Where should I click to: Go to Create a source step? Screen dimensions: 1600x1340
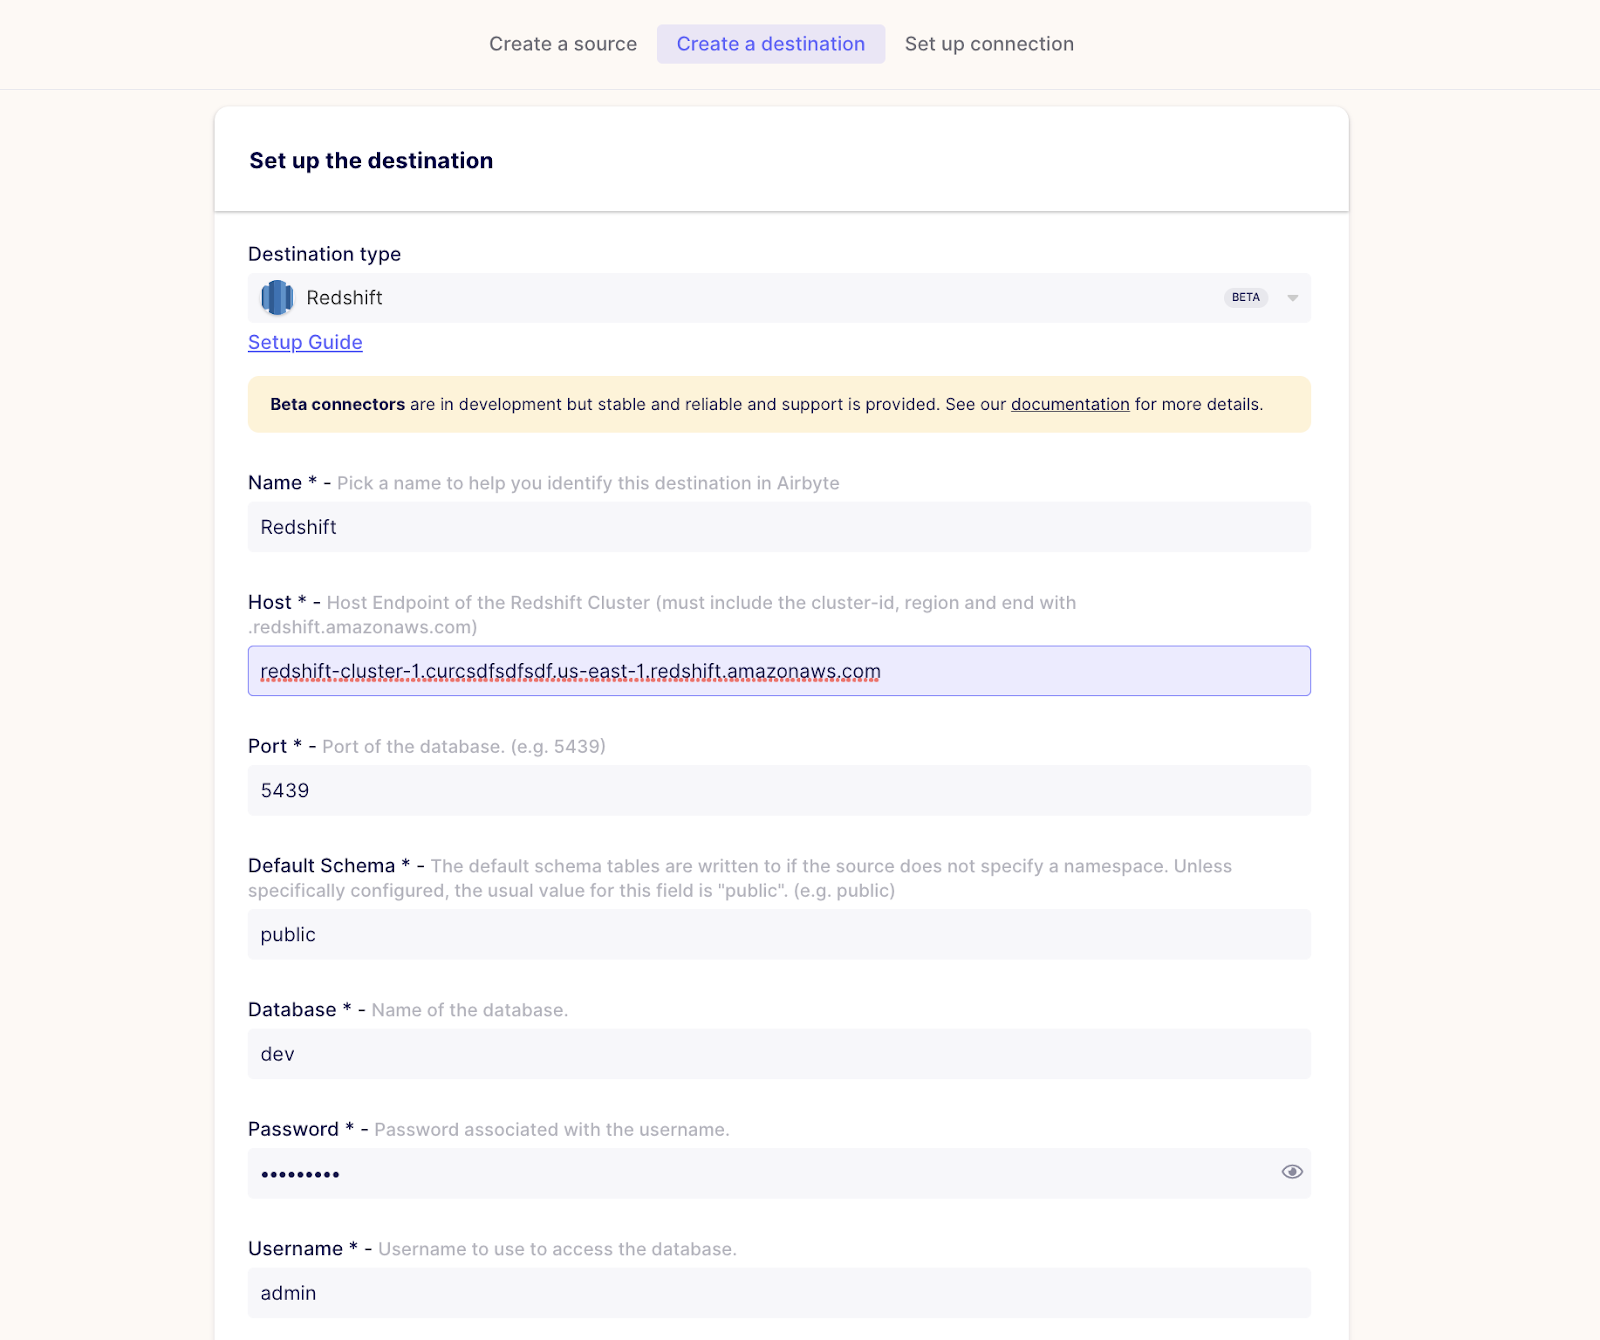(x=563, y=44)
